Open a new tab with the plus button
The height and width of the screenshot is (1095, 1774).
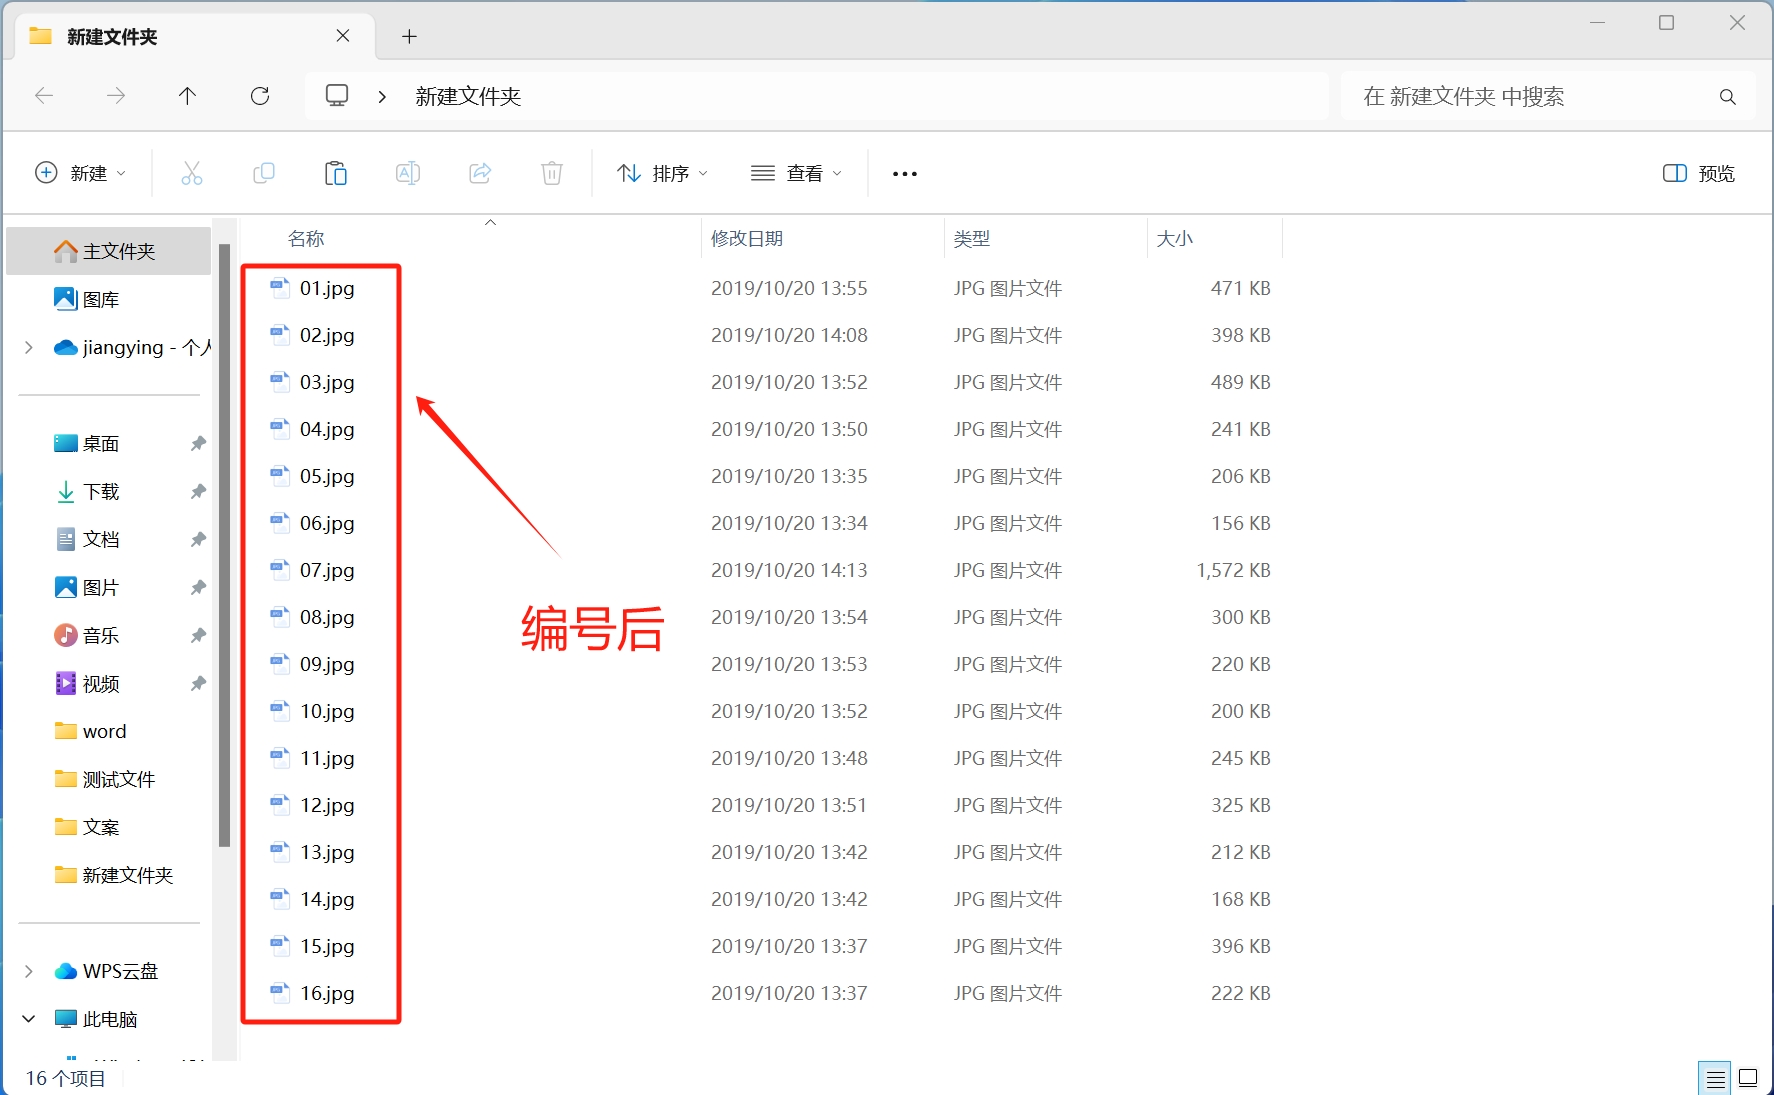click(409, 36)
